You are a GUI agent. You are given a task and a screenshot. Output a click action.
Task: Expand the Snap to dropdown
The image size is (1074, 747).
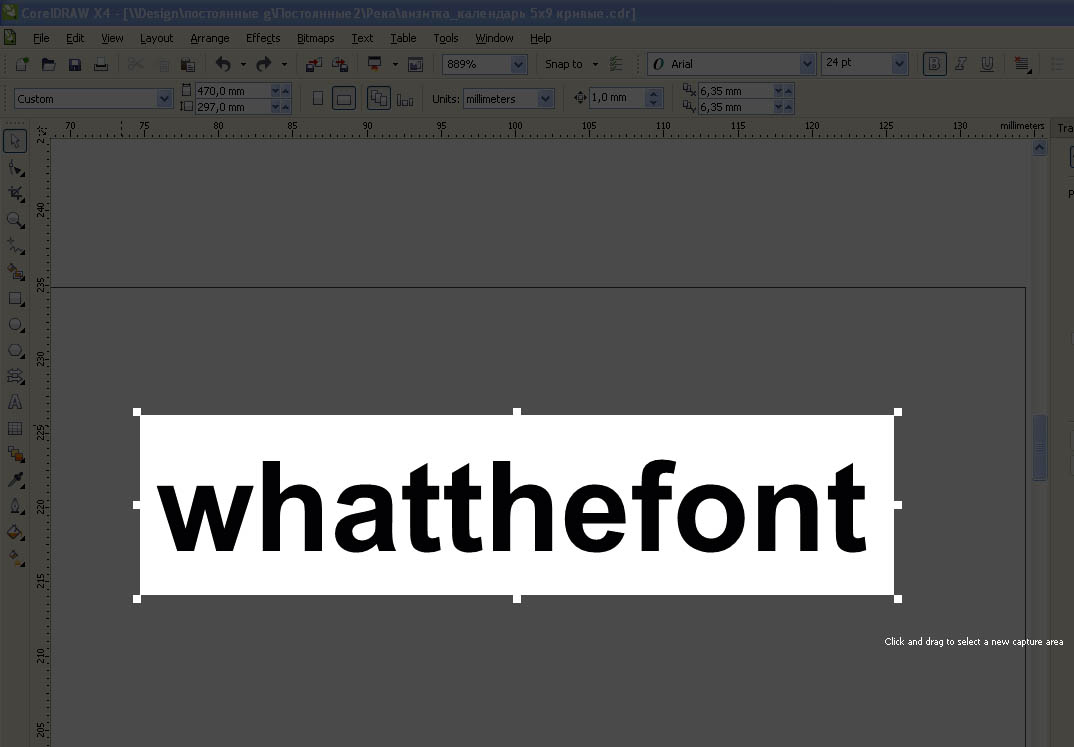(595, 64)
